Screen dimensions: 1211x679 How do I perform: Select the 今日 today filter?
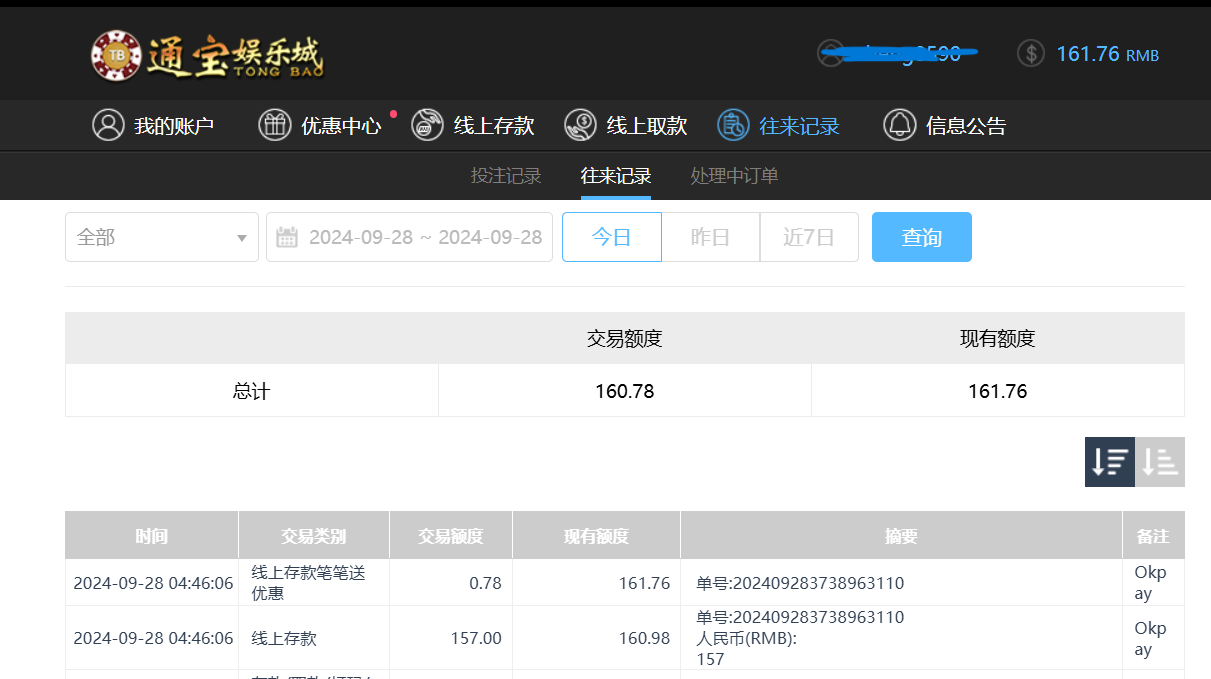coord(611,237)
